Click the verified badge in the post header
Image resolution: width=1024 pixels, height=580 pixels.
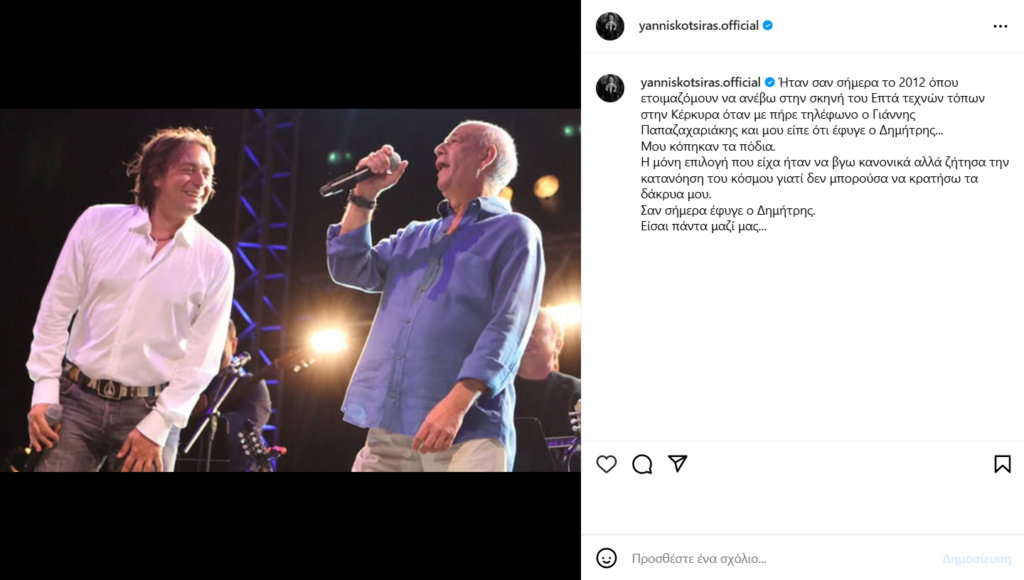768,26
